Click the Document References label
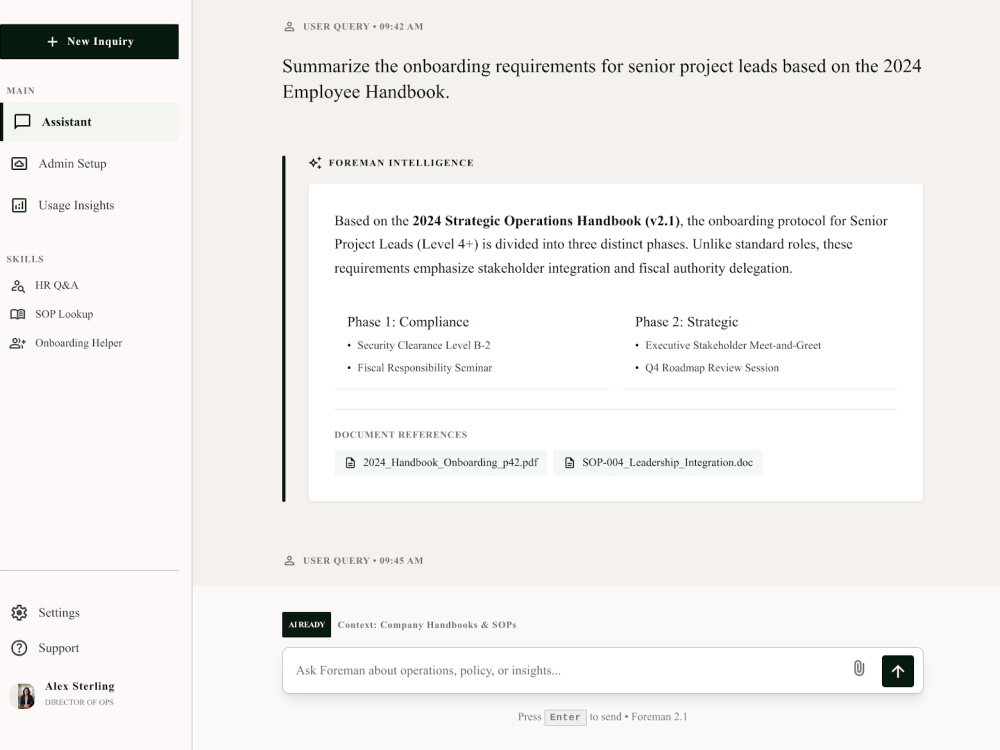This screenshot has width=1000, height=750. click(401, 435)
